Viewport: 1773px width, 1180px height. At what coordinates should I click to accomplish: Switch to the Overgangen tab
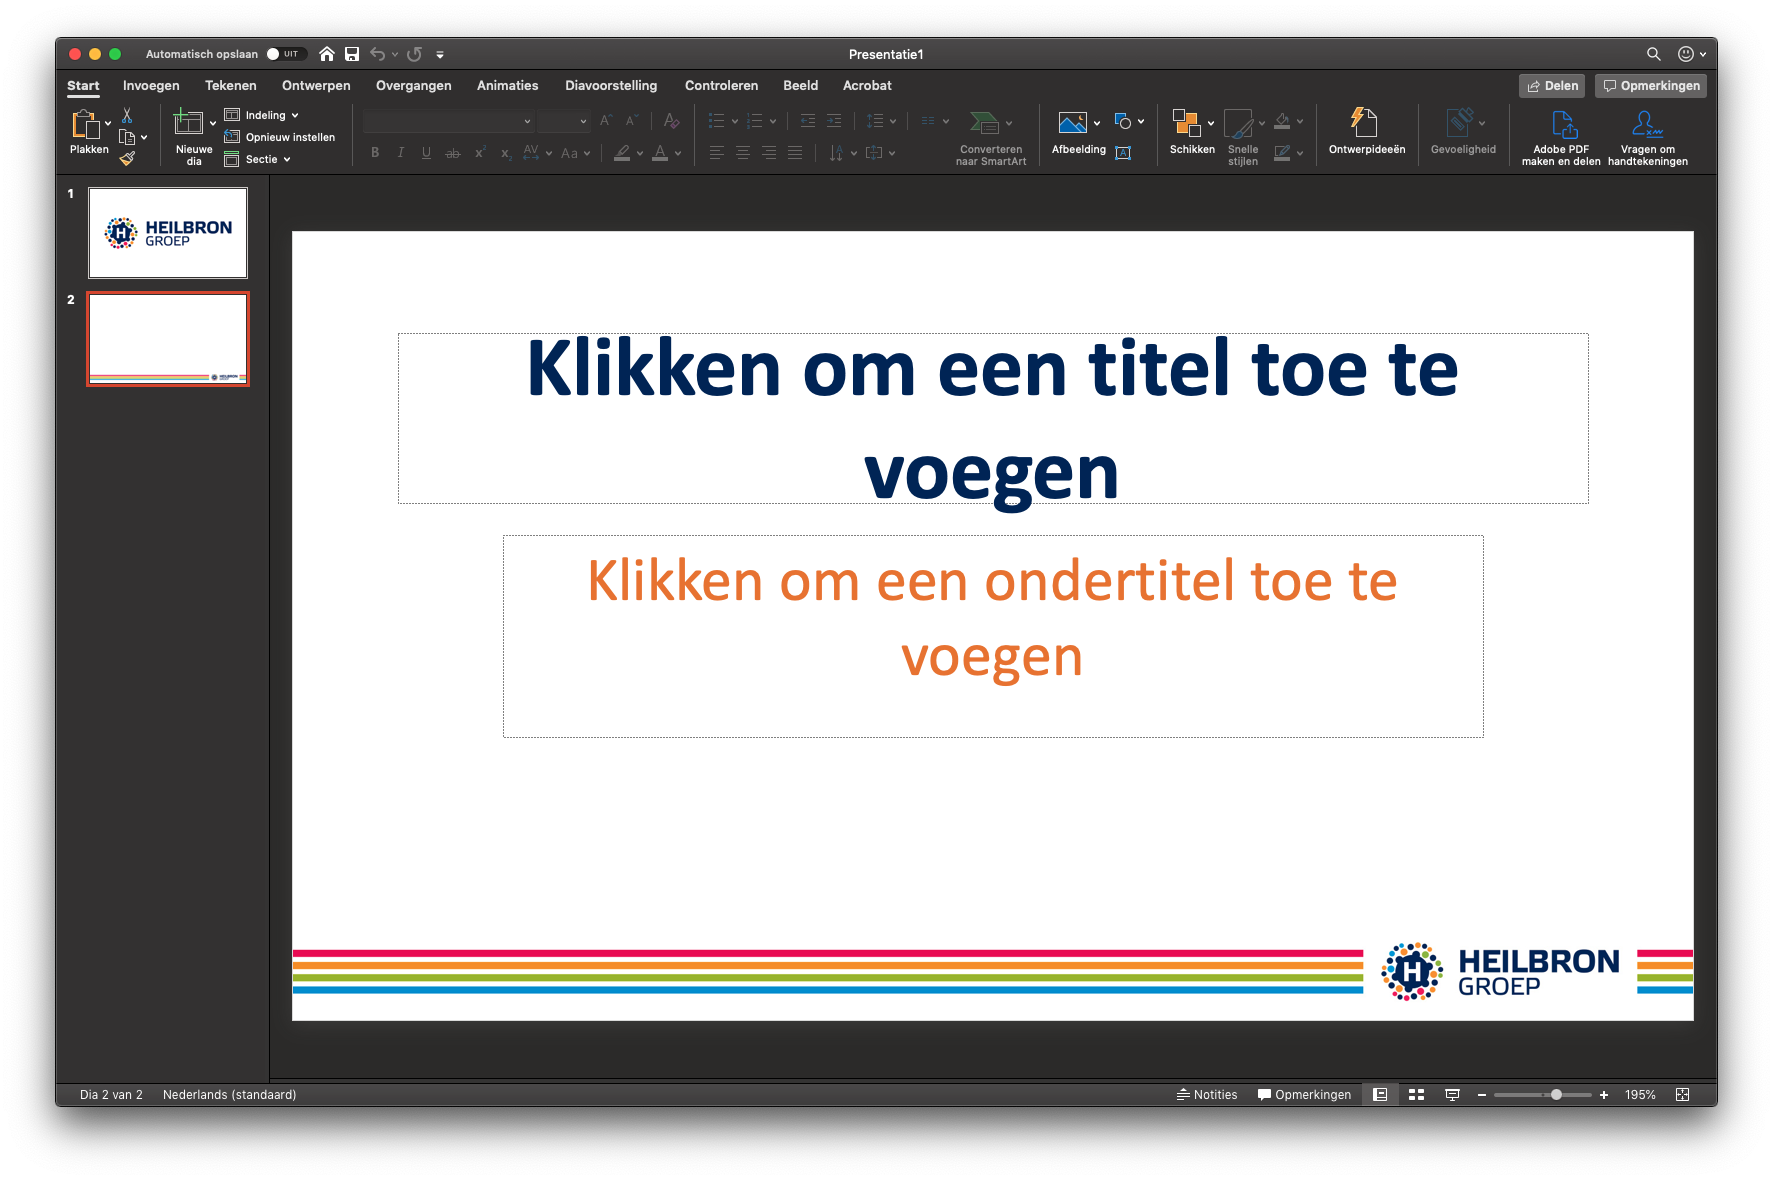pyautogui.click(x=413, y=86)
